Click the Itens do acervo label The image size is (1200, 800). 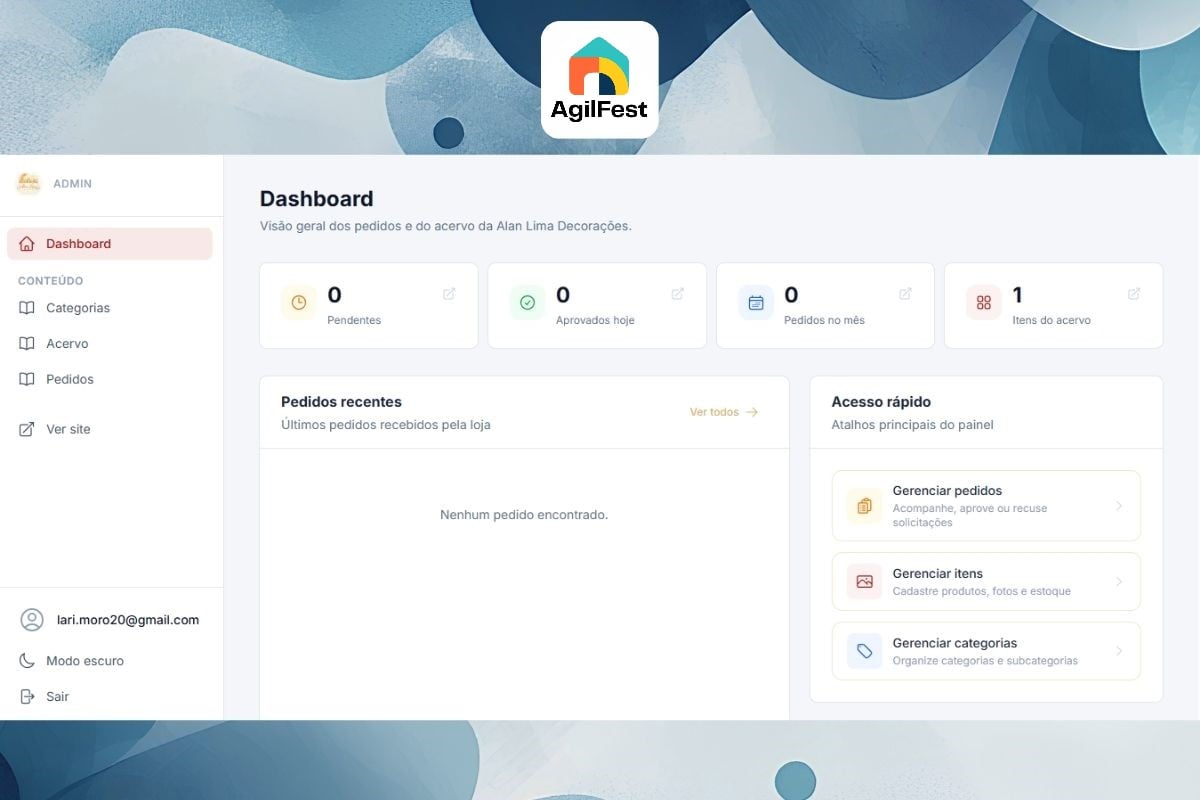pos(1051,320)
